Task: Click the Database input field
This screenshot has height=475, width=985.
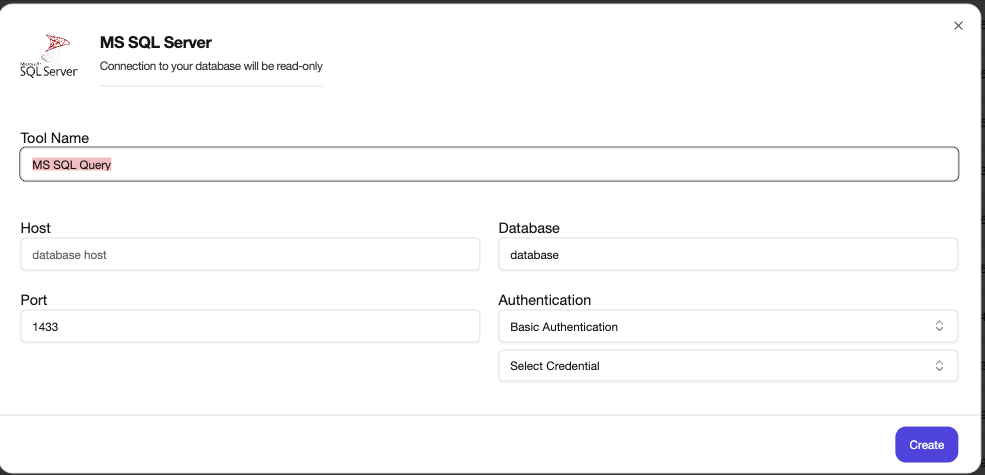Action: click(728, 254)
